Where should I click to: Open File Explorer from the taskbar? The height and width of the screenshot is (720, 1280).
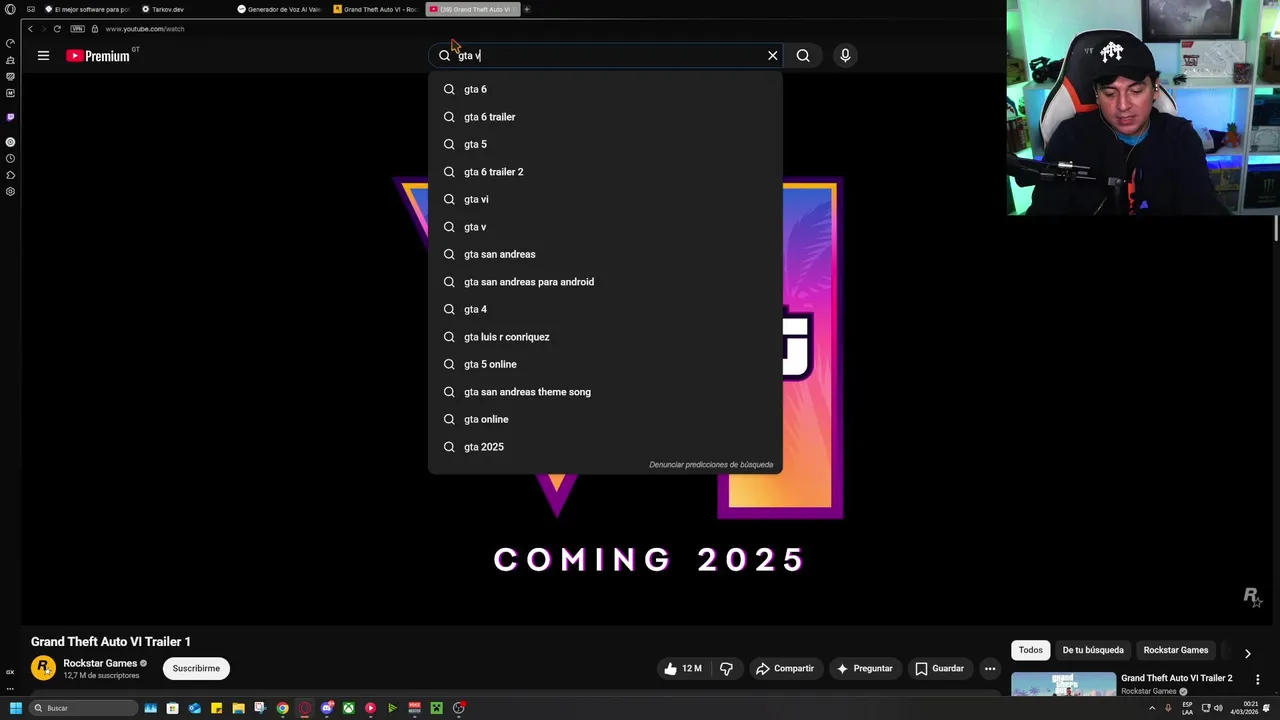[x=239, y=708]
